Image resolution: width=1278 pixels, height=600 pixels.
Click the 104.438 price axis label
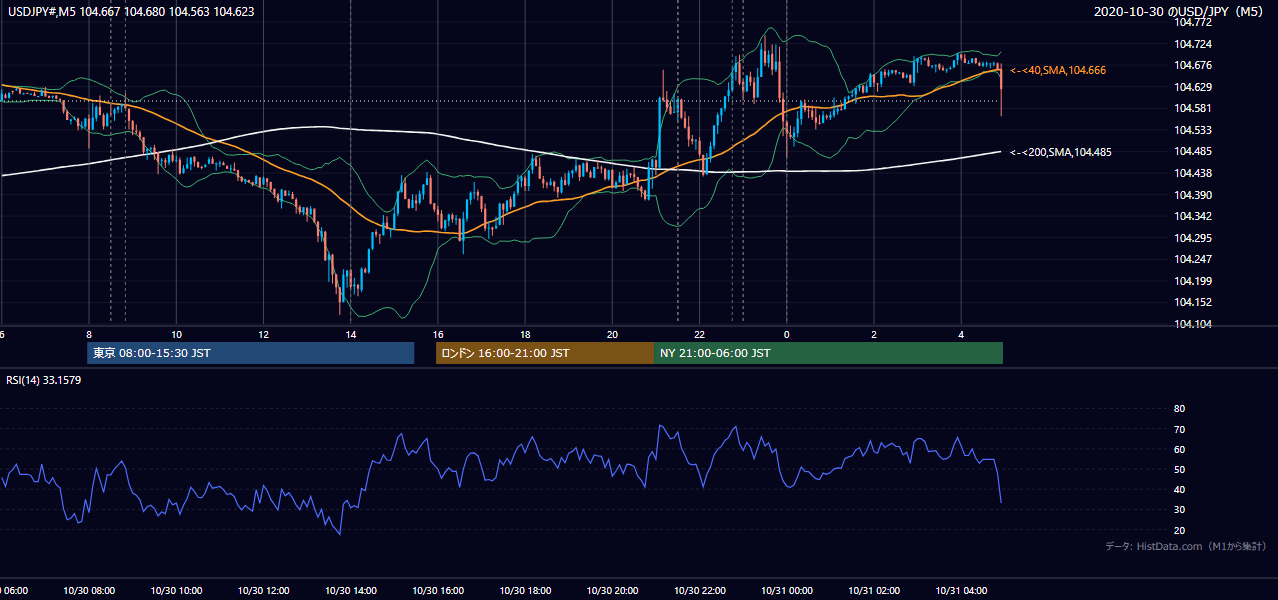pos(1194,173)
